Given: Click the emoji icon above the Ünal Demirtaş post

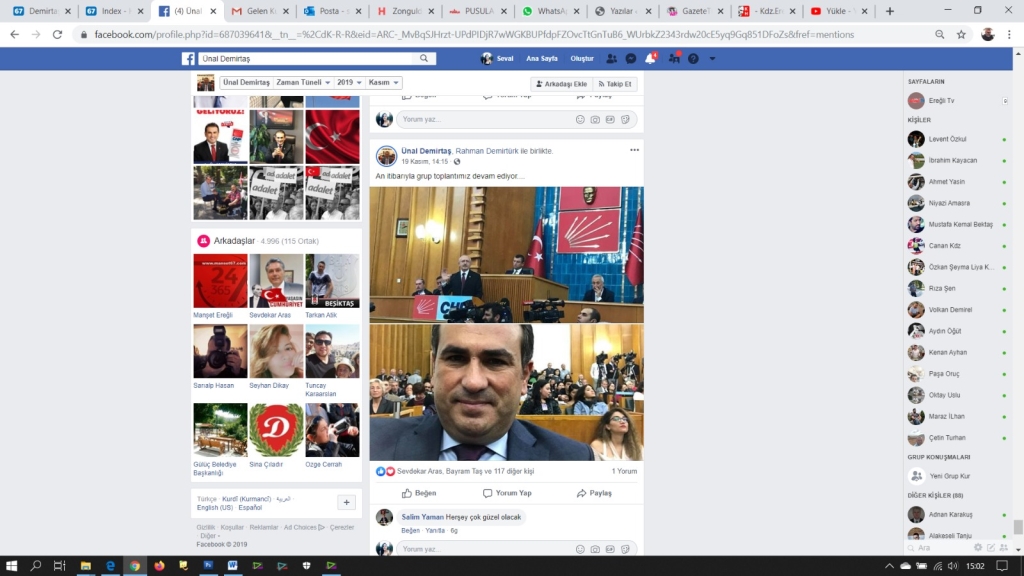Looking at the screenshot, I should click(x=580, y=120).
